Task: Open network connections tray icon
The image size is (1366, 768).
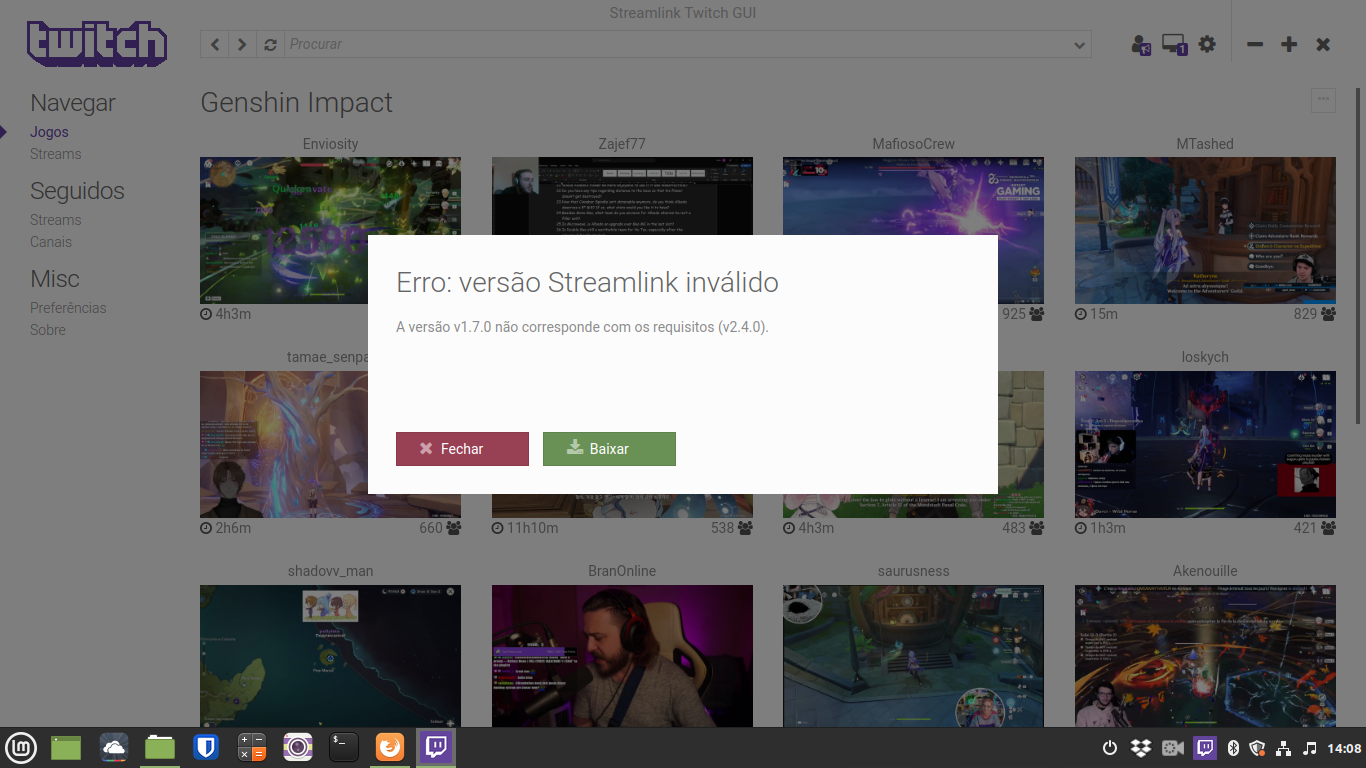Action: 1284,748
